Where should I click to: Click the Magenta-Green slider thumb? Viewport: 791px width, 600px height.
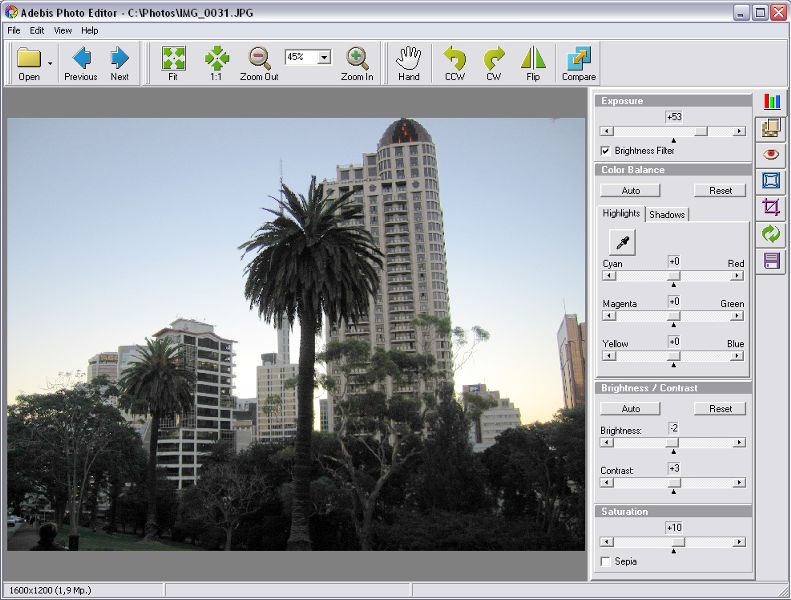pos(674,316)
